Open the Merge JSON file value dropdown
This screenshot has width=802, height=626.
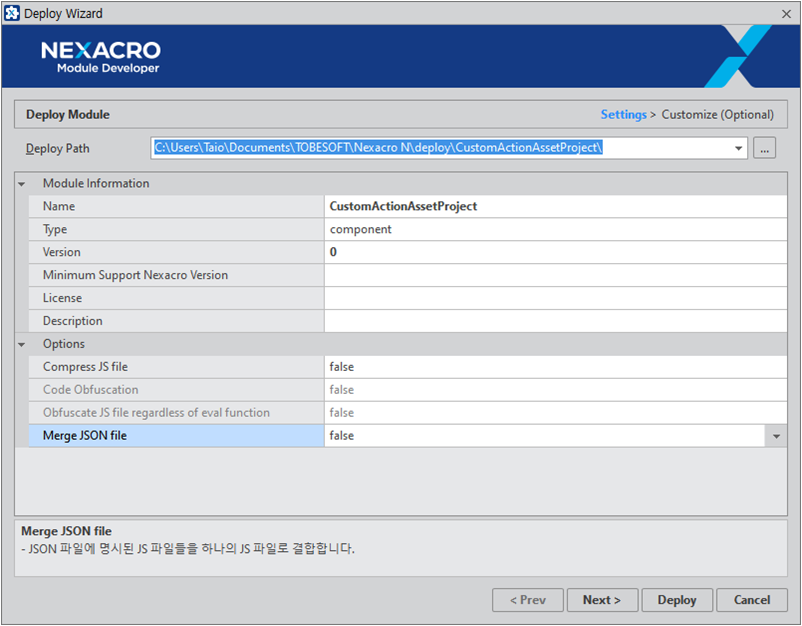[x=777, y=436]
